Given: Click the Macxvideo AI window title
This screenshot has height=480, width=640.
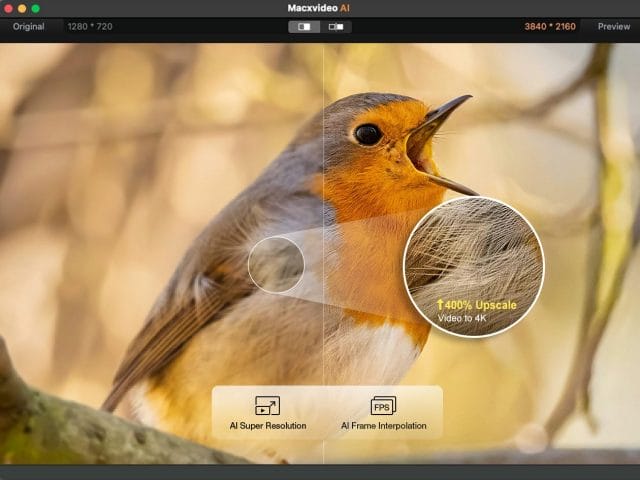Looking at the screenshot, I should (x=319, y=8).
